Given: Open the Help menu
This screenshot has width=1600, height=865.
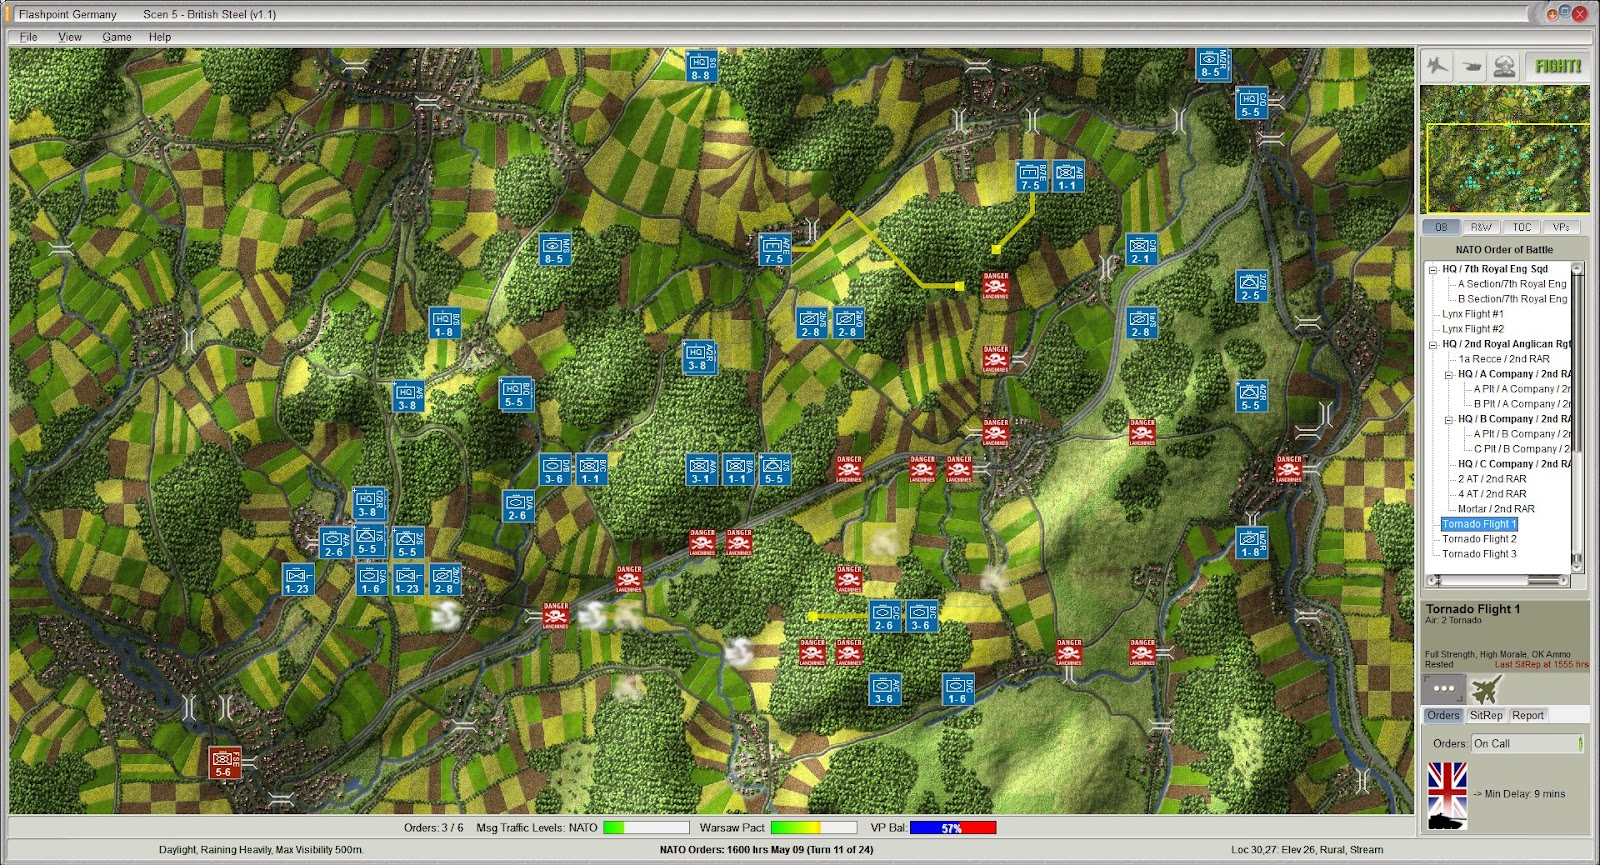Looking at the screenshot, I should pos(160,37).
